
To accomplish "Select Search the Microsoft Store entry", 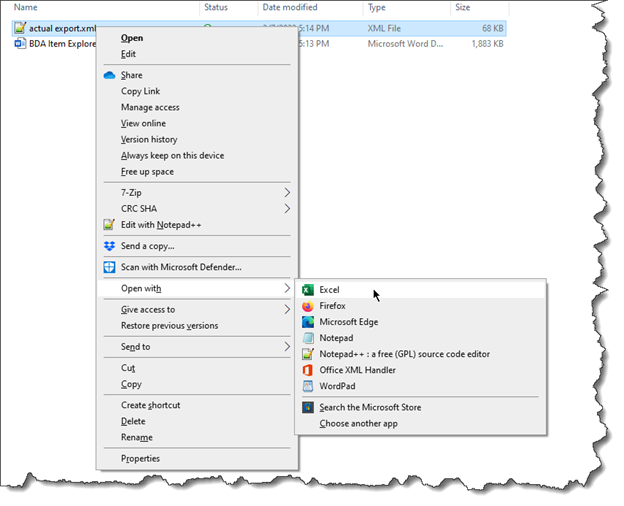I will pos(421,407).
